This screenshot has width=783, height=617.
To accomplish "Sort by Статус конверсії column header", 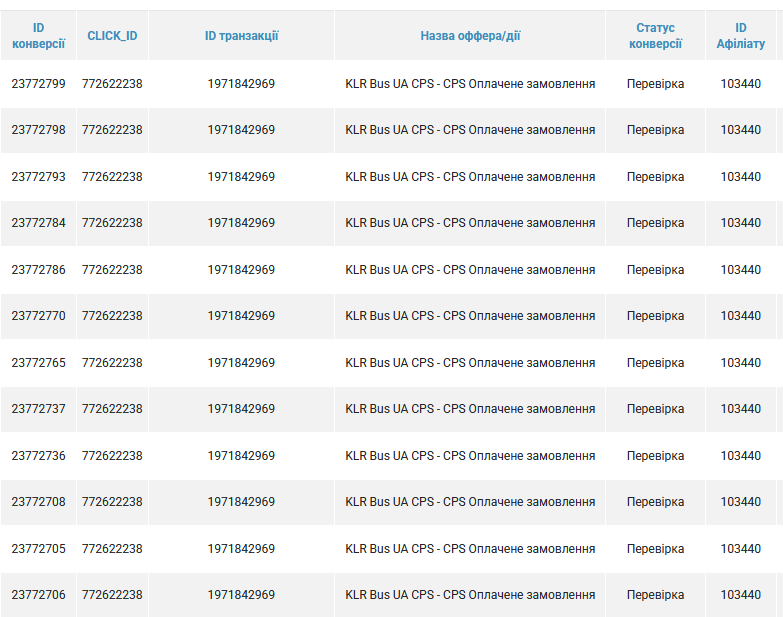I will 655,36.
